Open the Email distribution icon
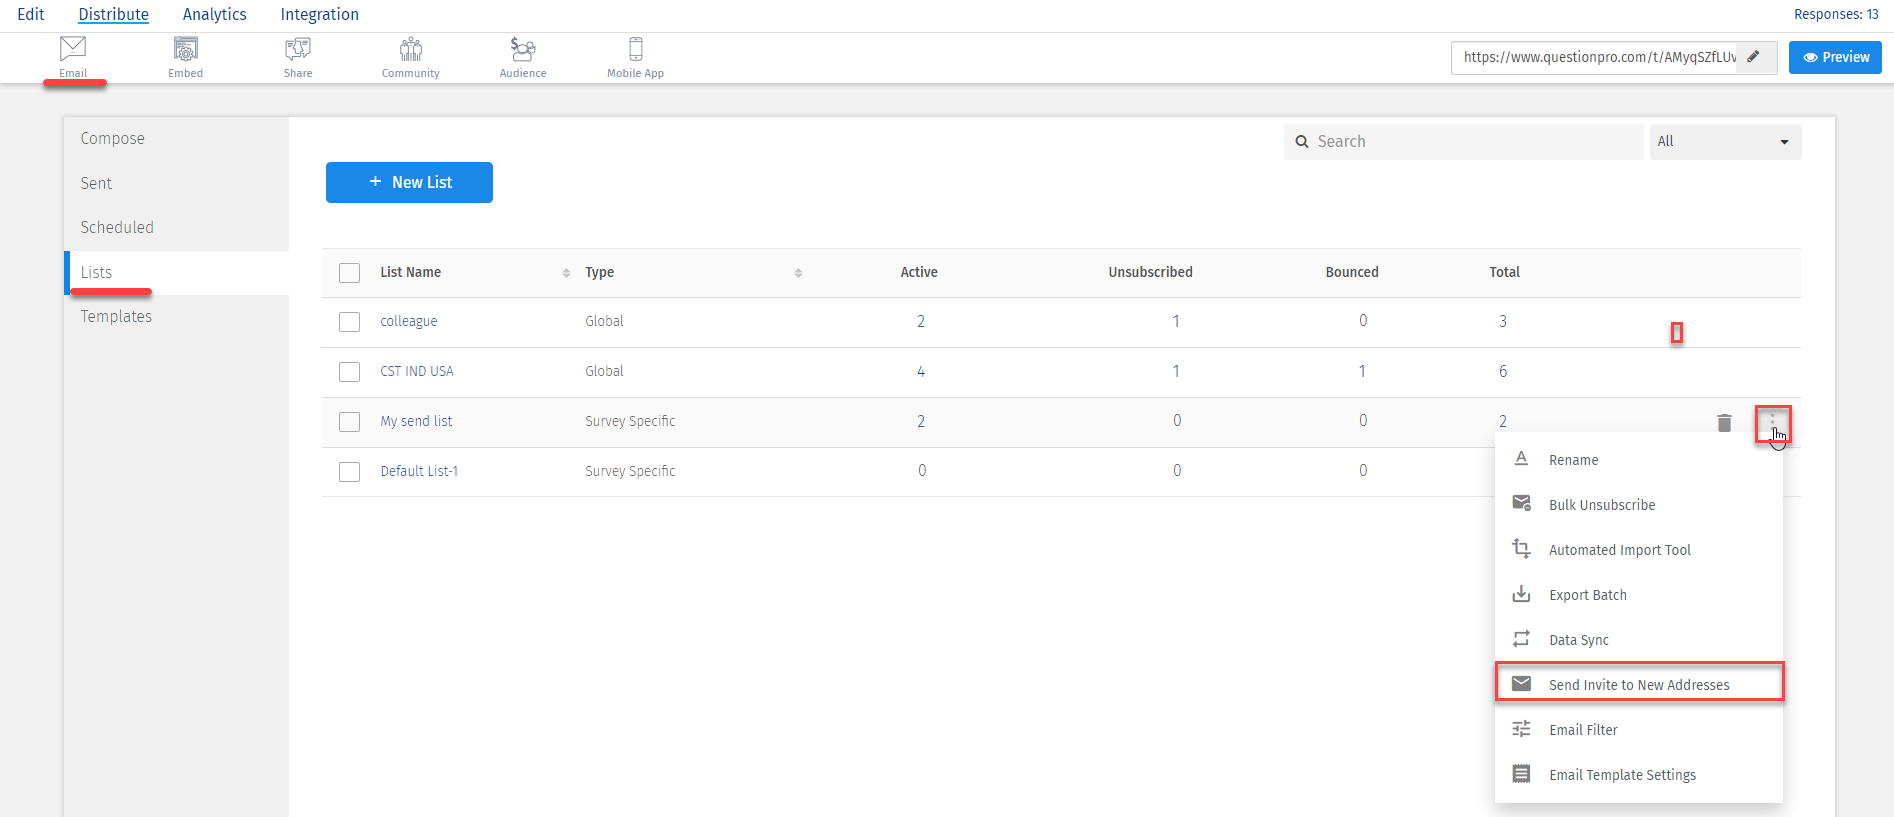The image size is (1894, 817). [73, 49]
